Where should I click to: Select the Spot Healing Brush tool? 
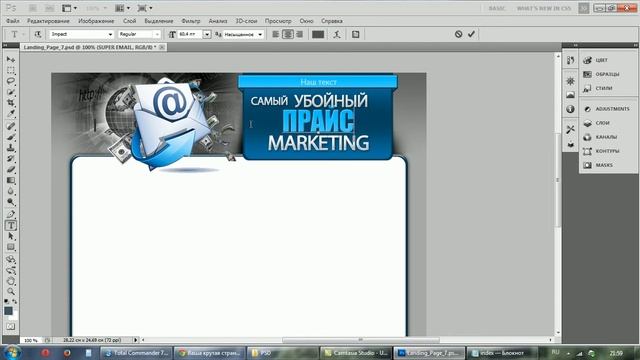pyautogui.click(x=11, y=126)
